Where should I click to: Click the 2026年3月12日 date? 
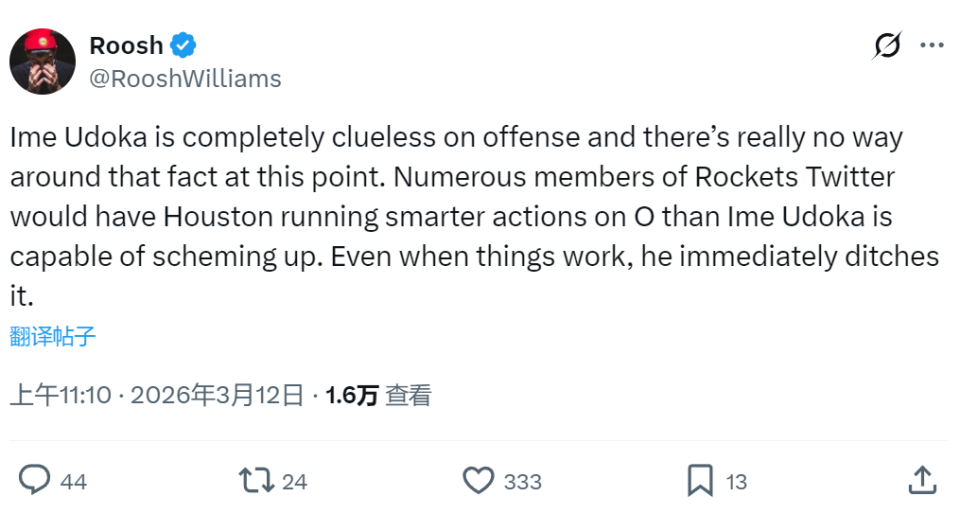[216, 395]
